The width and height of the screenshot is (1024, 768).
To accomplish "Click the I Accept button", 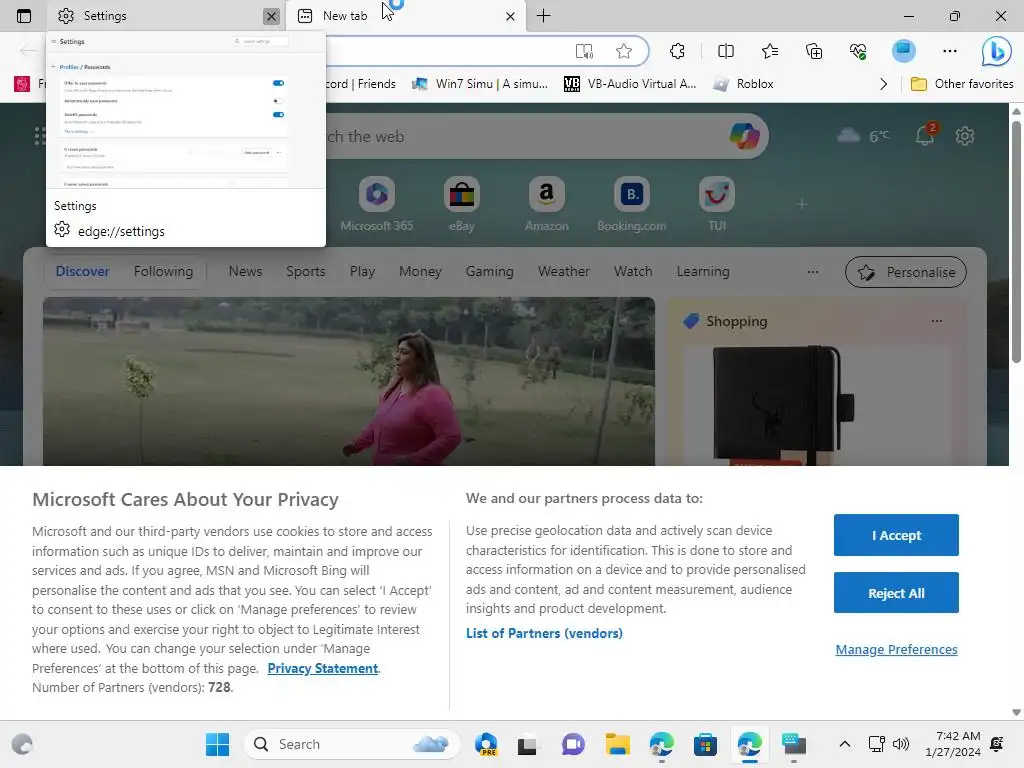I will (896, 535).
